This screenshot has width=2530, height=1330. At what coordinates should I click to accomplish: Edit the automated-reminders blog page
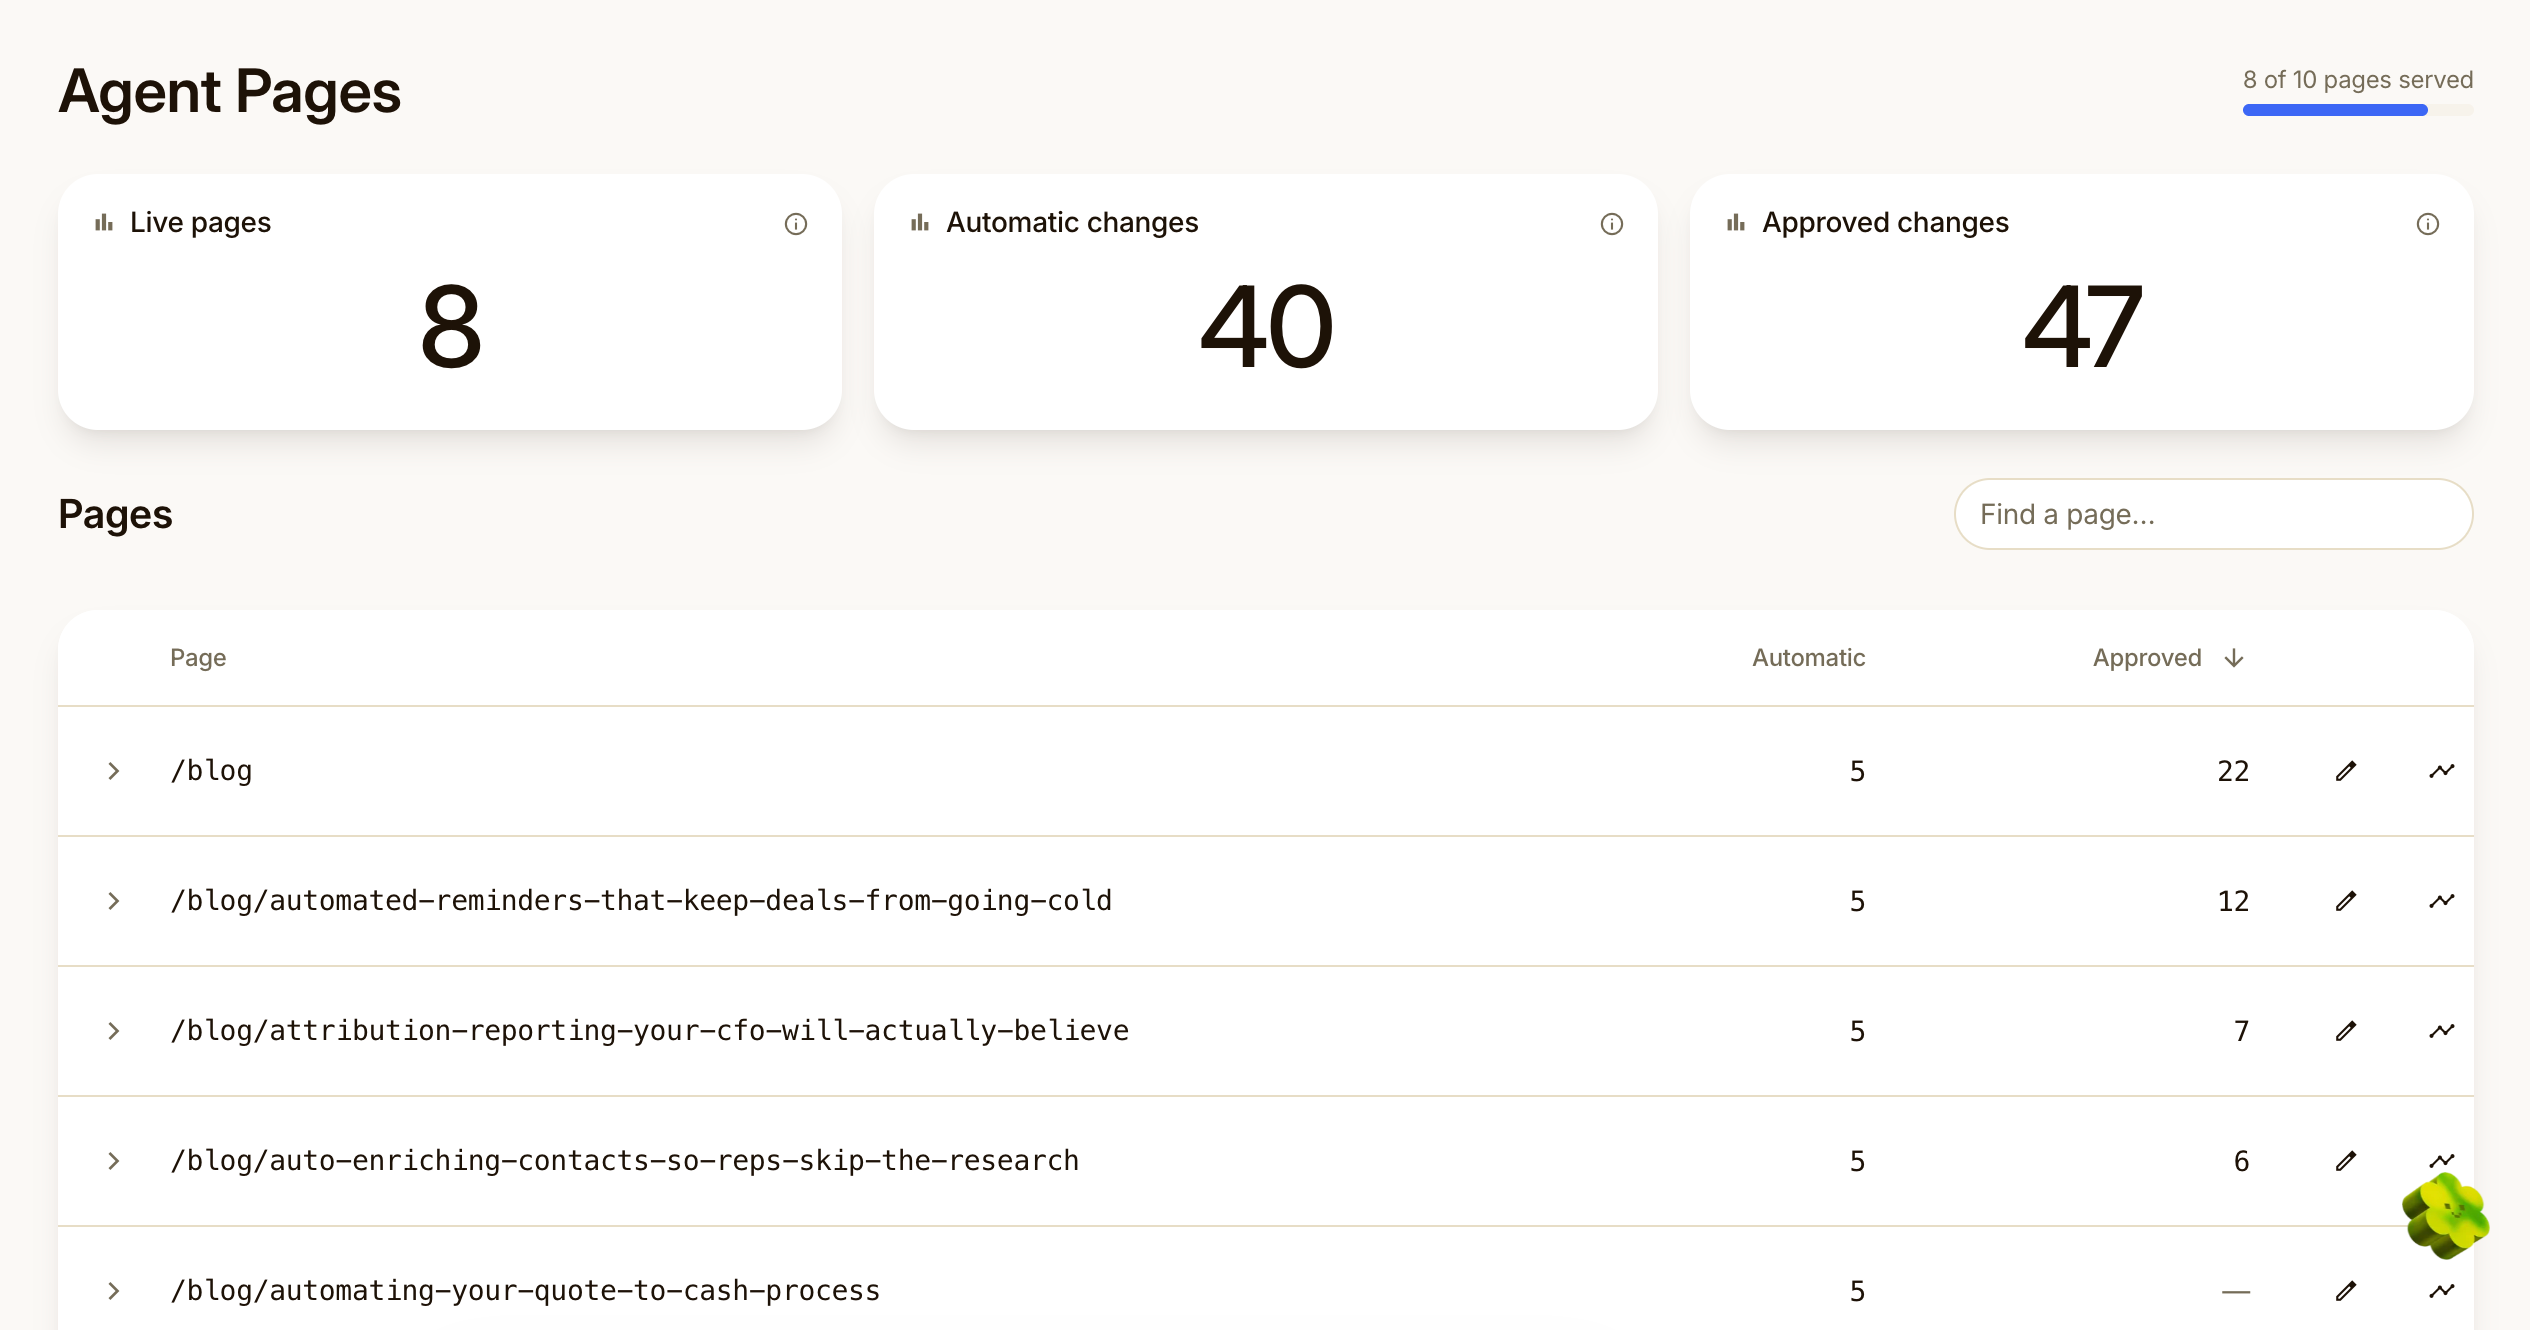point(2346,901)
